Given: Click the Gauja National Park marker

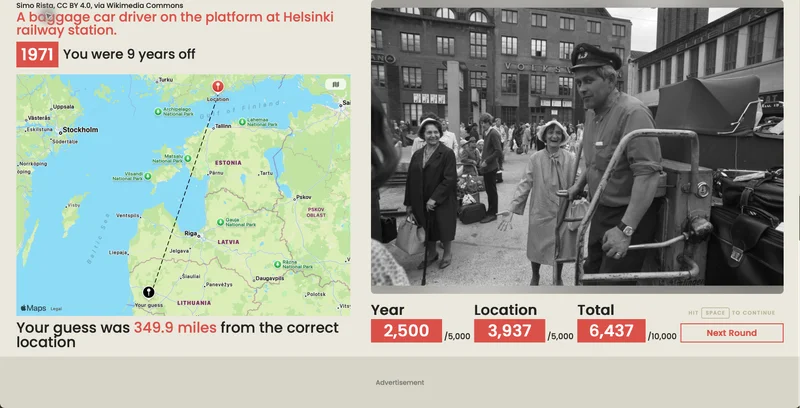Looking at the screenshot, I should (220, 222).
